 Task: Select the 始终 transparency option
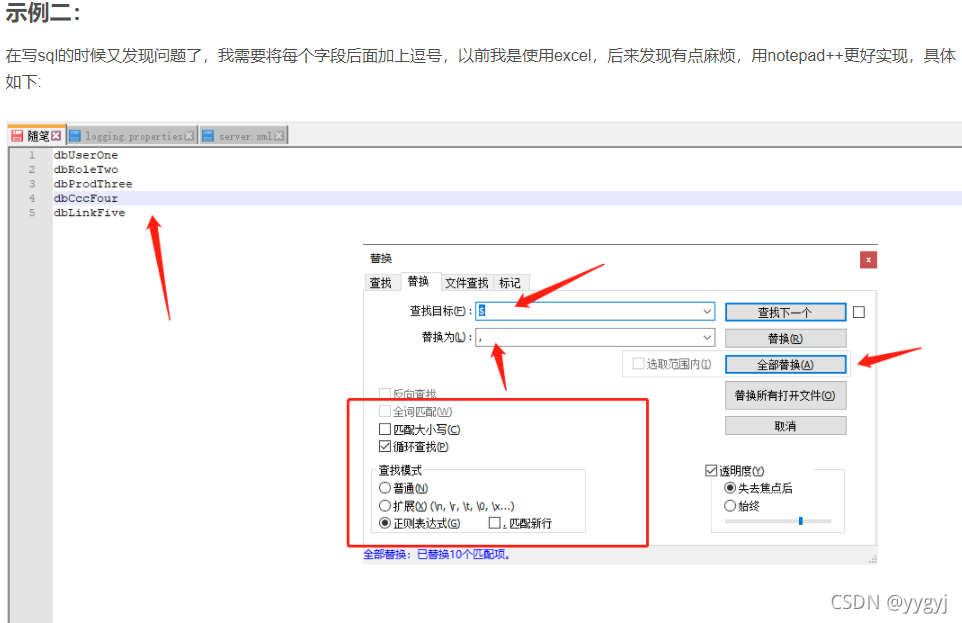point(730,506)
